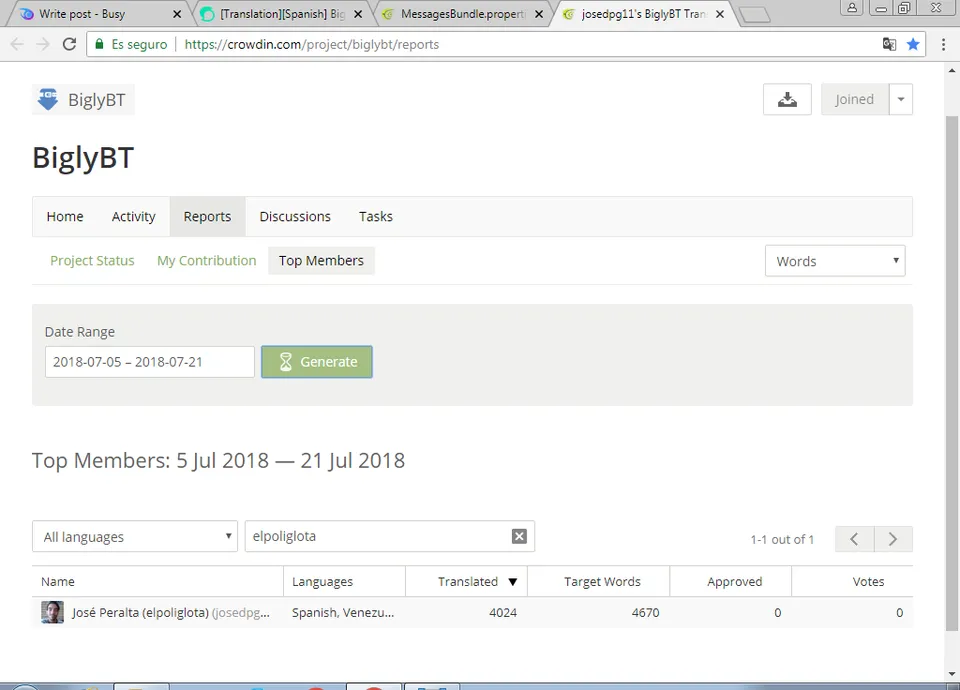Close the MessagesBundle.properties browser tab
The height and width of the screenshot is (690, 960).
539,13
